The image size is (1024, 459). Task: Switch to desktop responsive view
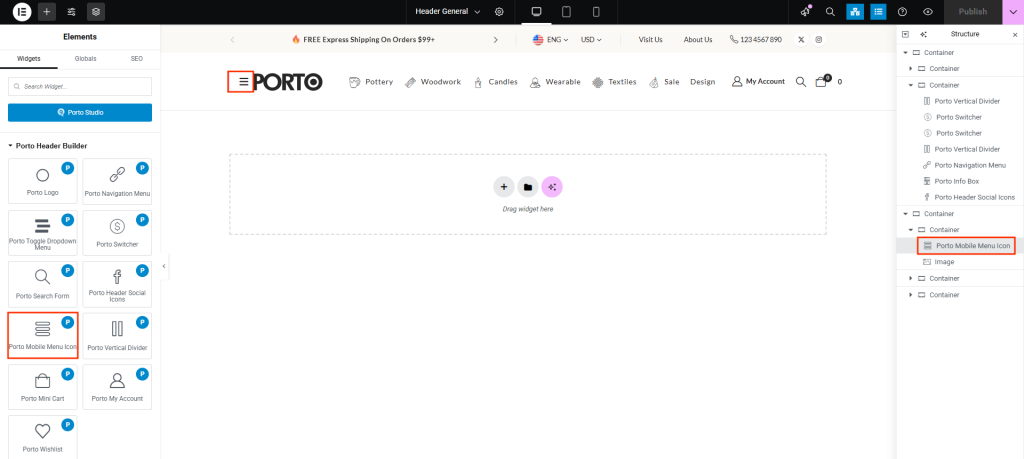[x=536, y=12]
